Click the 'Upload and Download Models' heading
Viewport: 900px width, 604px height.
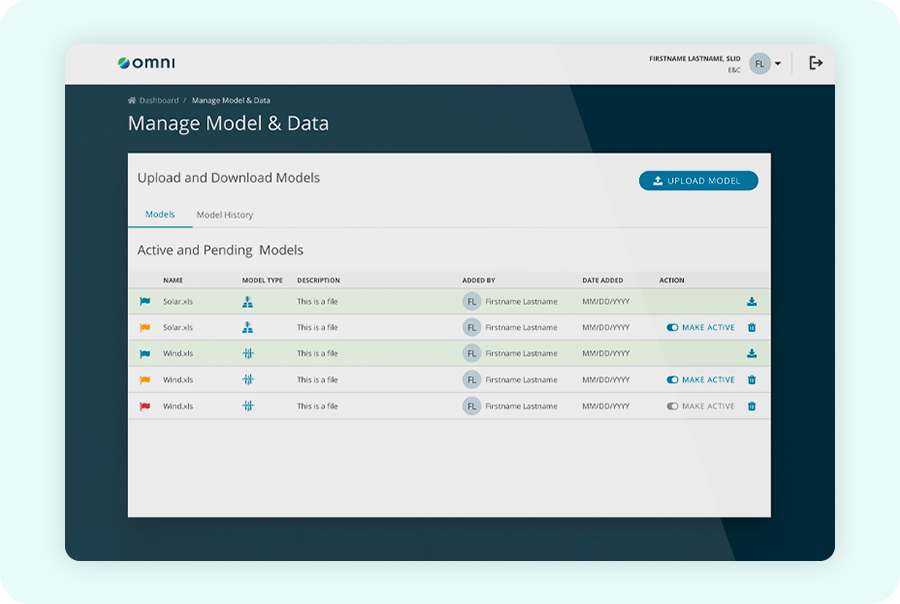tap(228, 178)
